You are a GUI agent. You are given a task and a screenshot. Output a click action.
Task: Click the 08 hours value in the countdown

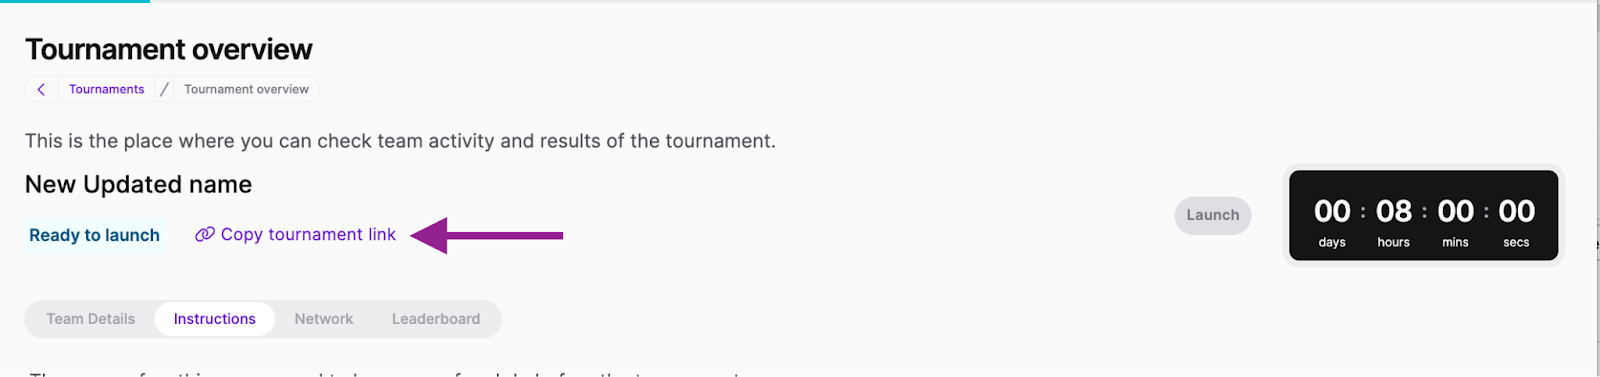[x=1394, y=211]
